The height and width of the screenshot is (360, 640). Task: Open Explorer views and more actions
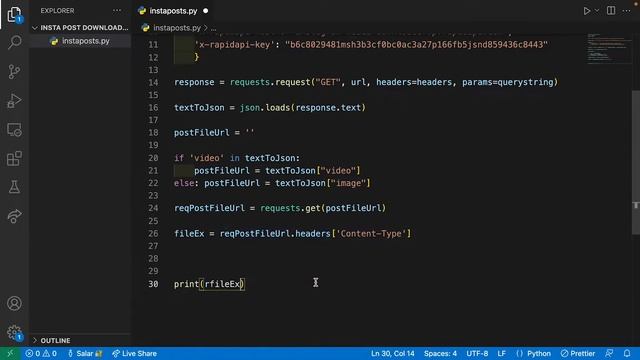(117, 11)
